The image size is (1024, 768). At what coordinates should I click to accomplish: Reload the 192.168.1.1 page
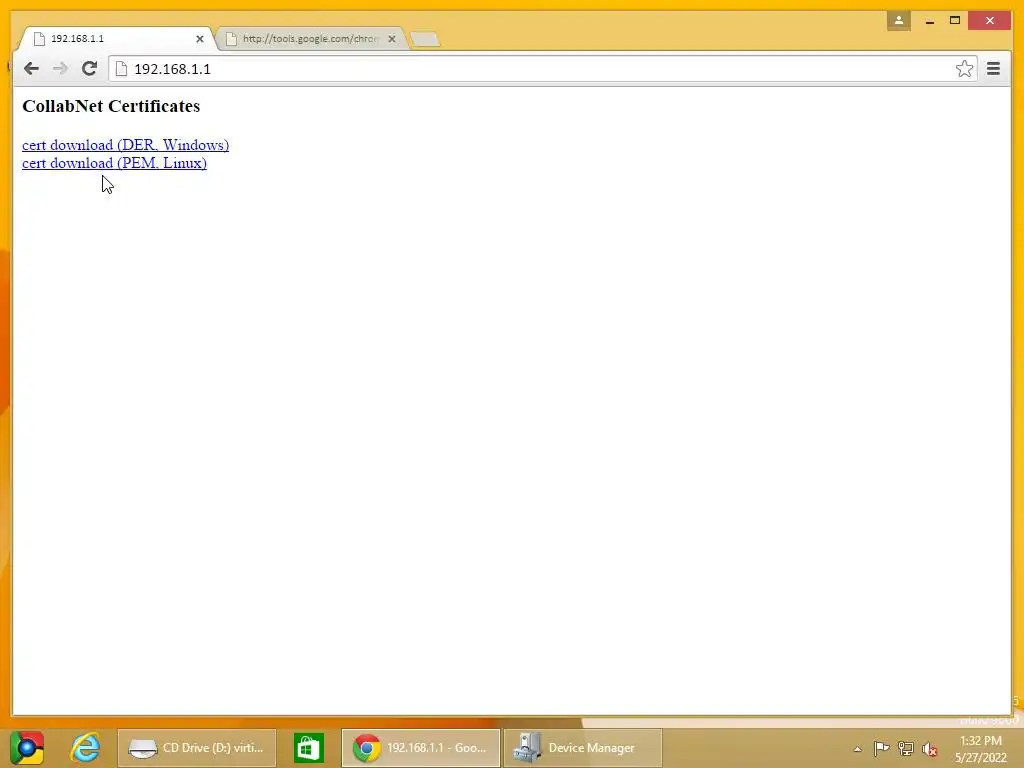(x=89, y=69)
